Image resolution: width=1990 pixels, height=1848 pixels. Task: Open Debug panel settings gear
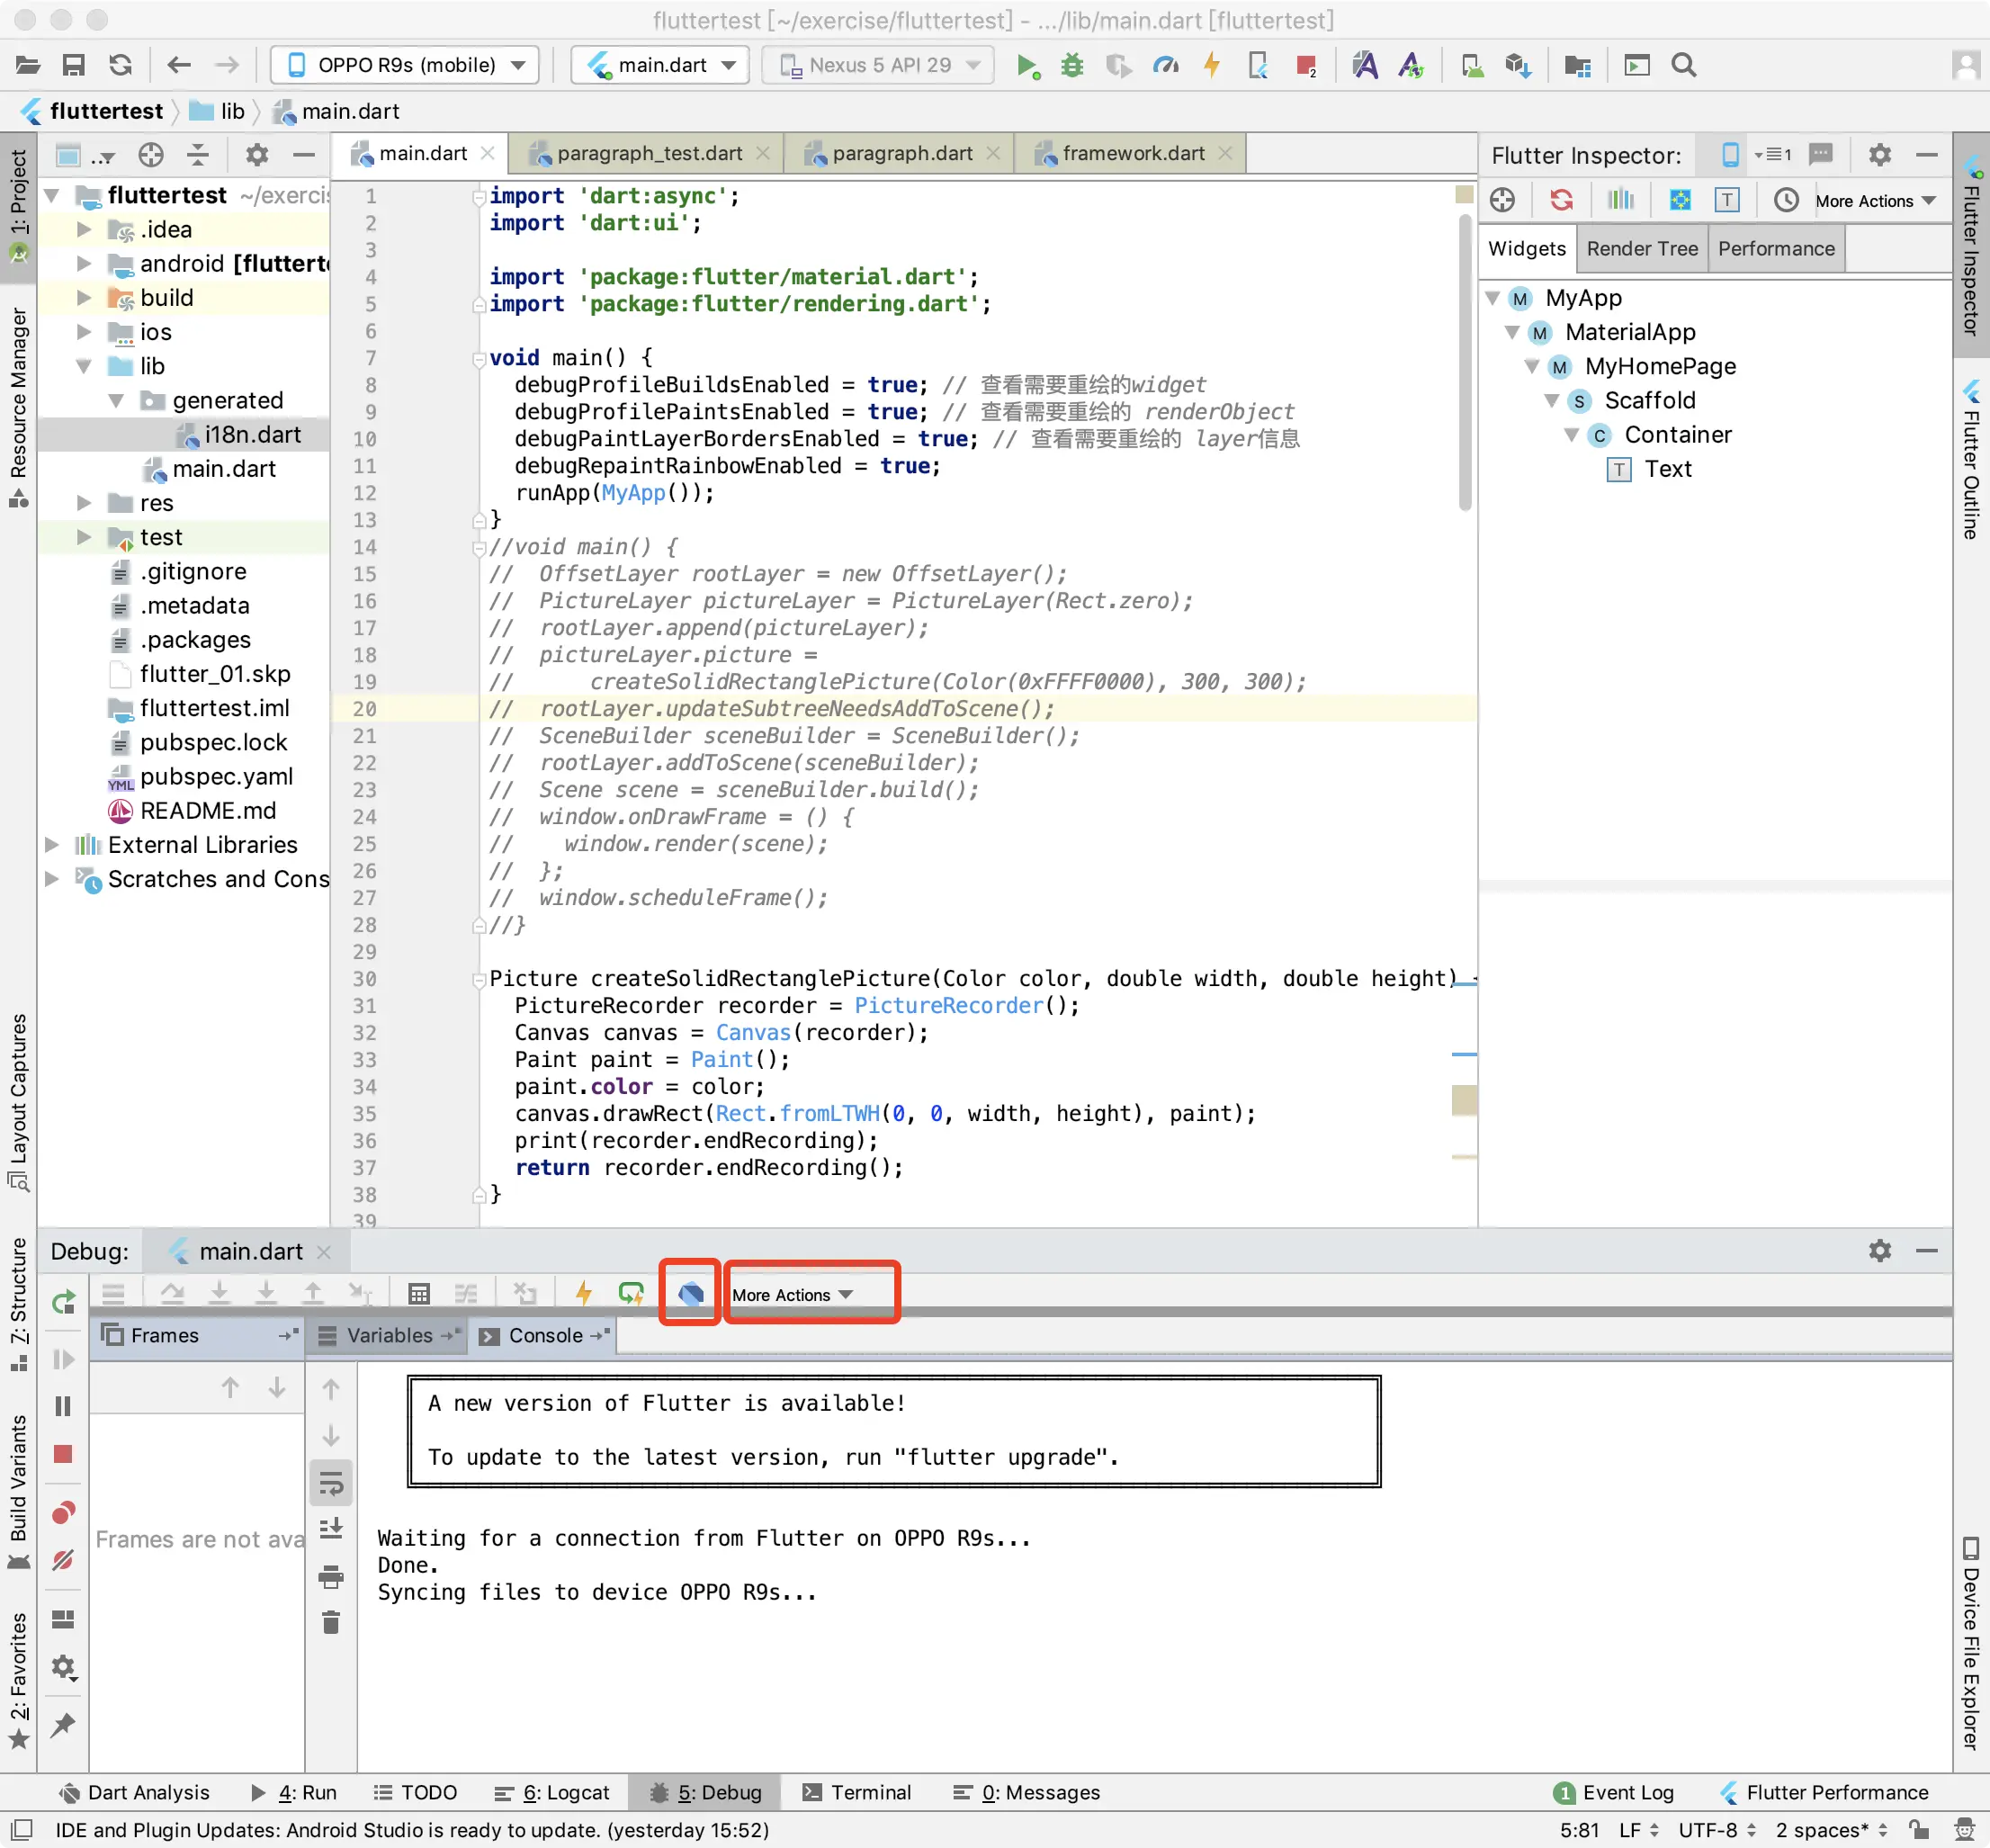coord(1879,1250)
